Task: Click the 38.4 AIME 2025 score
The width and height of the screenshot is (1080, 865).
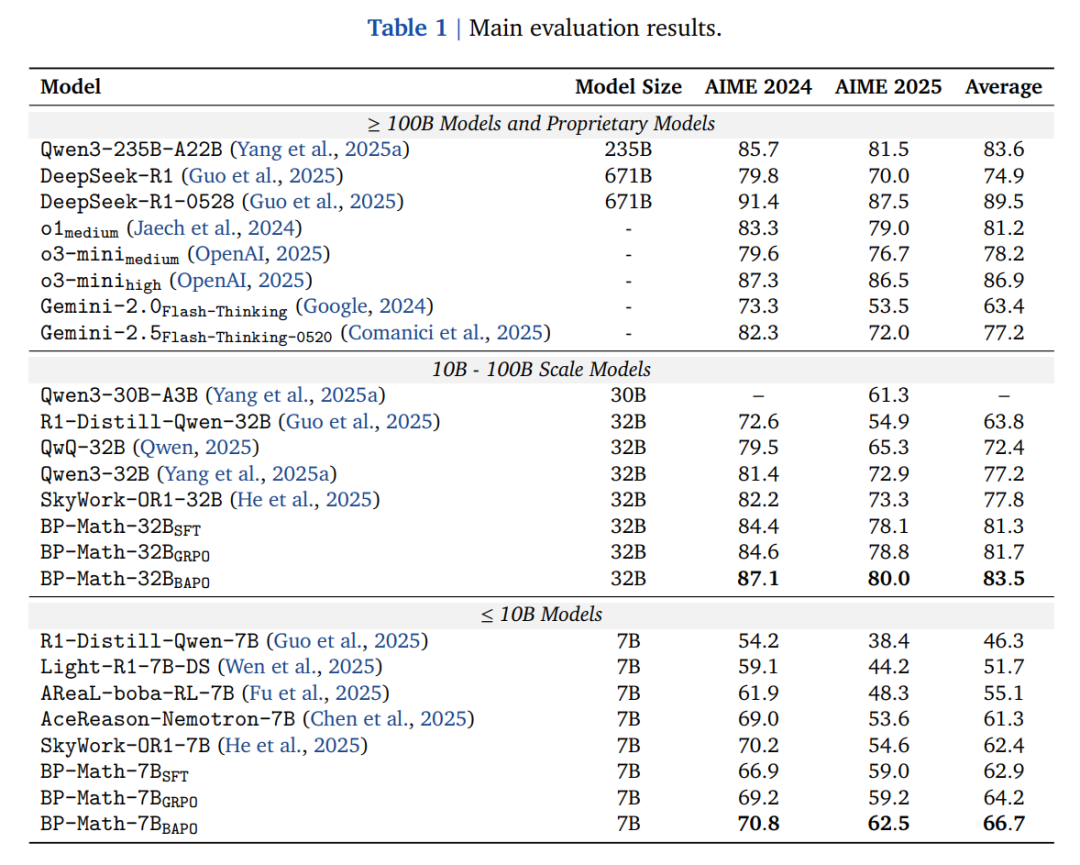Action: (889, 641)
